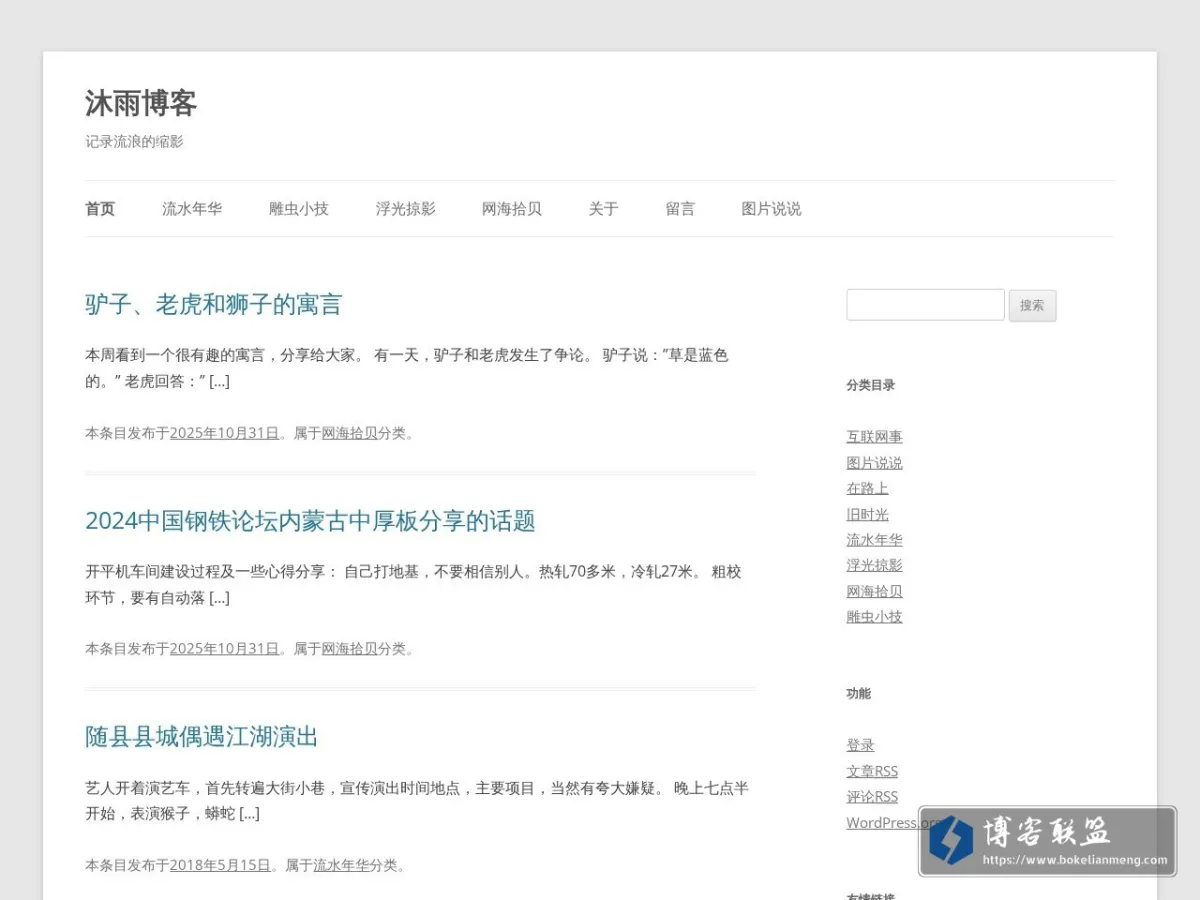Click the excerpt starting 开平机车间建设过程
Image resolution: width=1200 pixels, height=900 pixels.
click(x=413, y=585)
